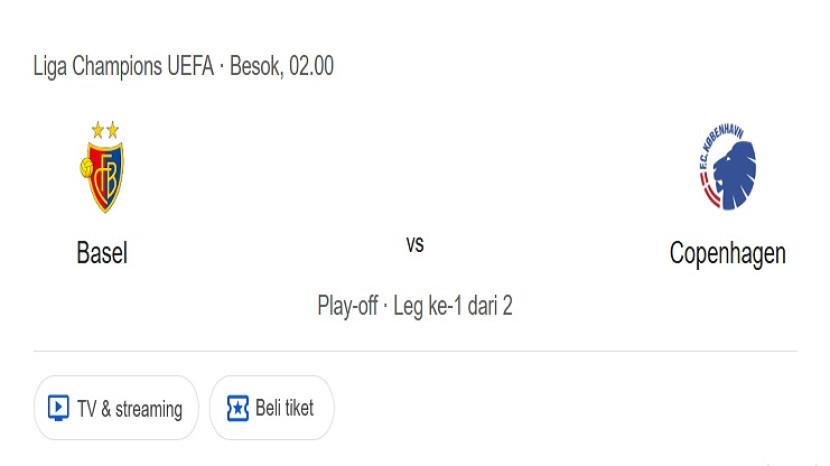This screenshot has height=466, width=830.
Task: Open the Liga Champions UEFA link
Action: 123,67
